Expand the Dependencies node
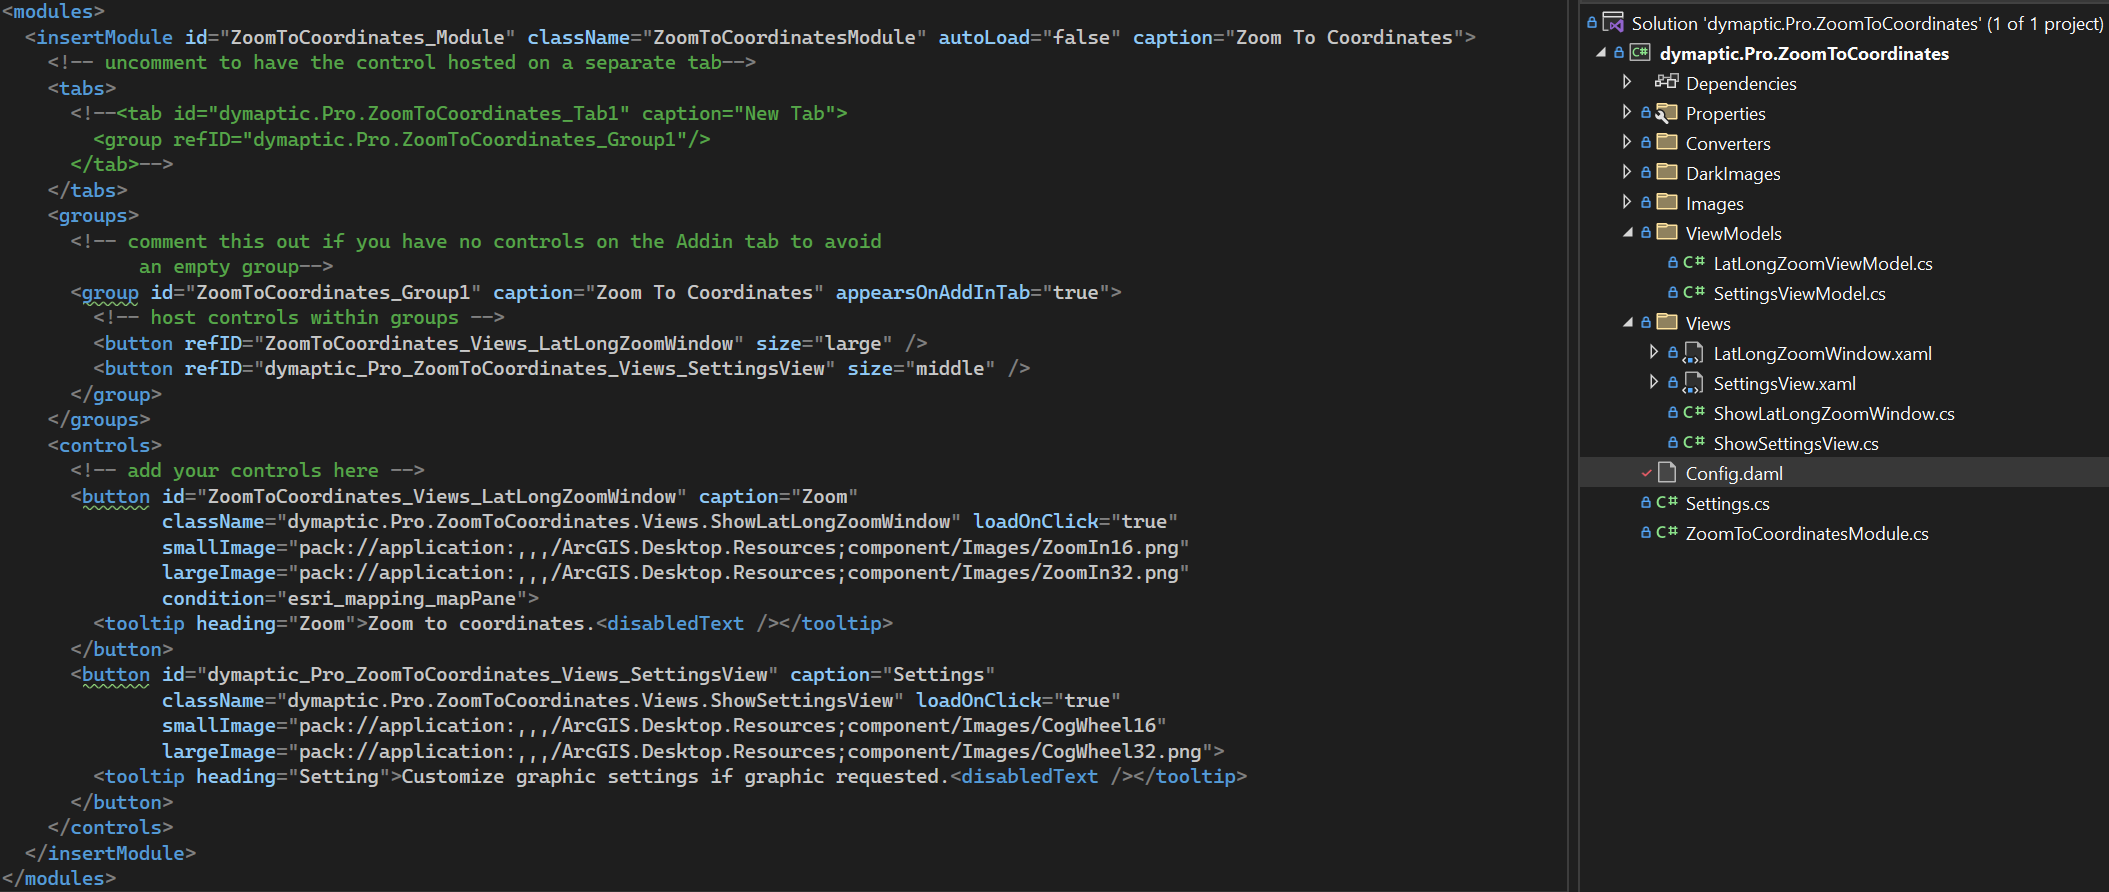Image resolution: width=2109 pixels, height=892 pixels. coord(1626,83)
